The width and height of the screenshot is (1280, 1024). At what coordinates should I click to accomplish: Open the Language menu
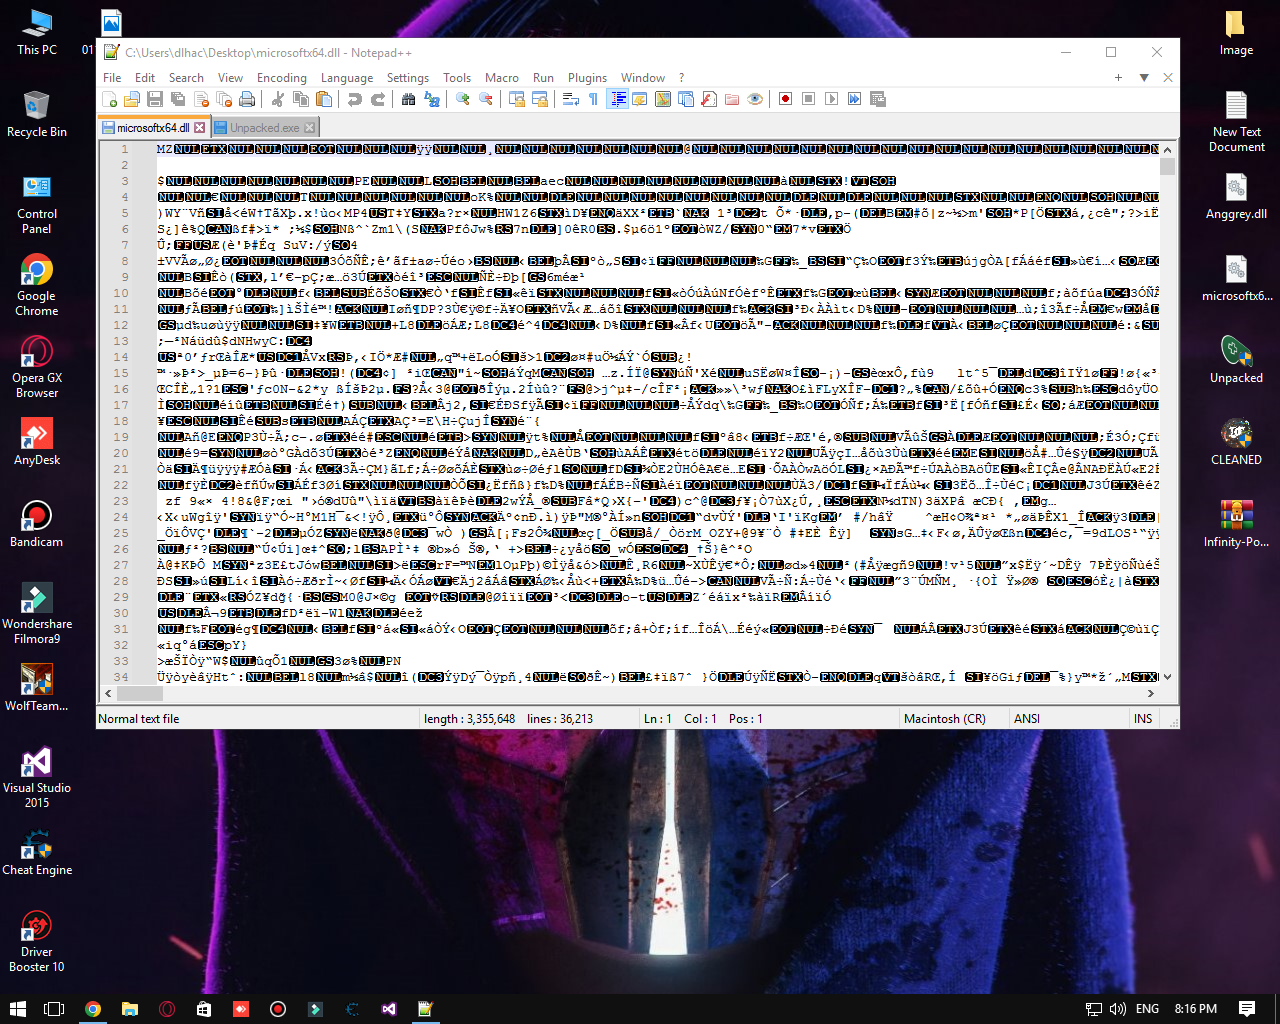coord(347,77)
